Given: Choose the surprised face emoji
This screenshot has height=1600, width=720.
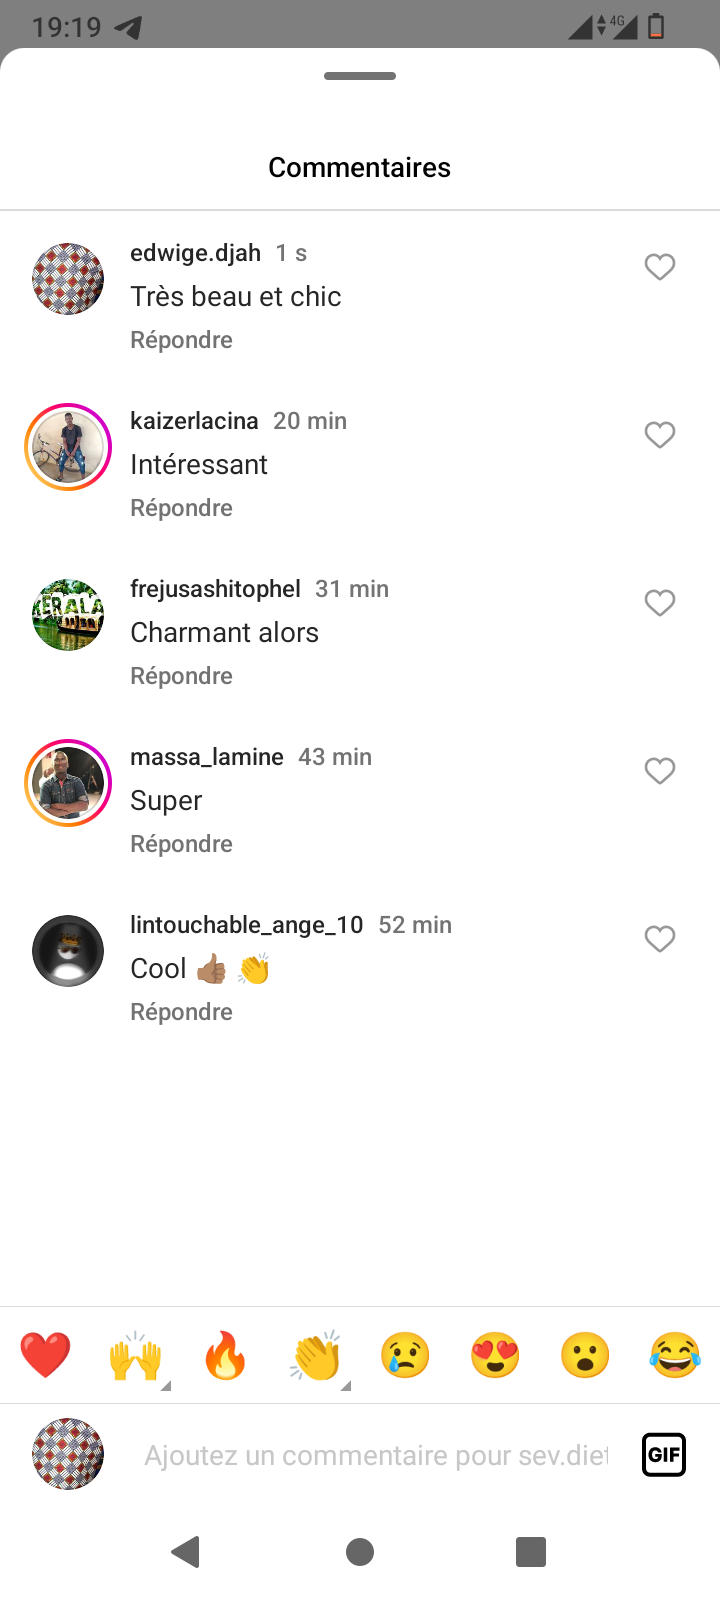Looking at the screenshot, I should point(585,1356).
